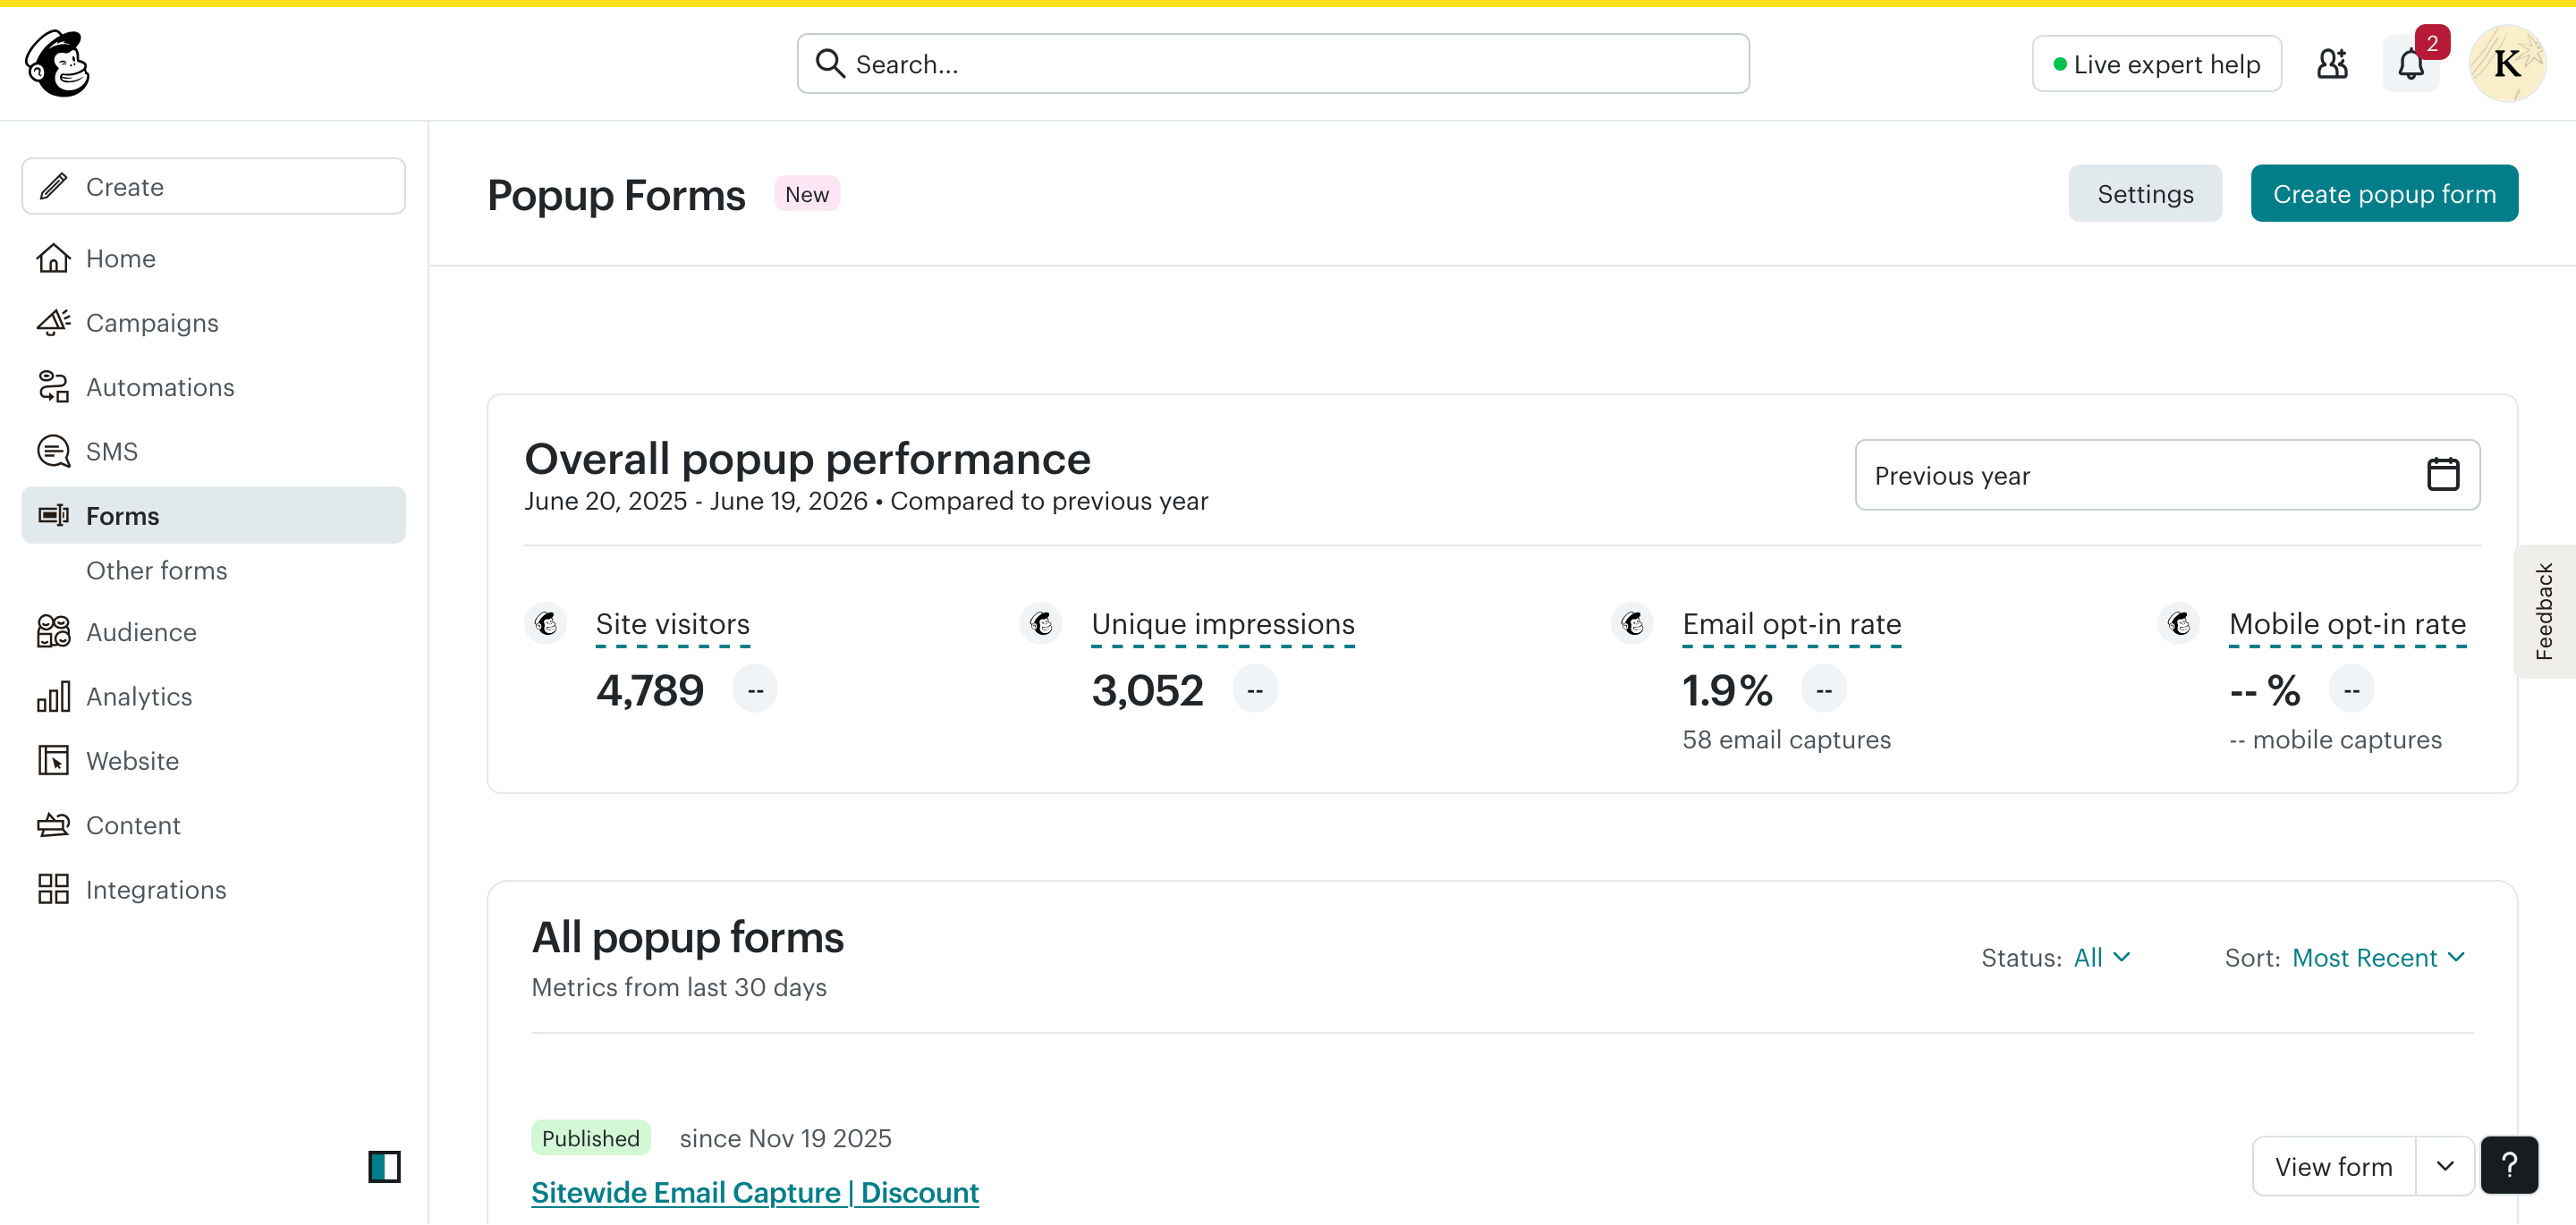Open Integrations in the sidebar
The height and width of the screenshot is (1225, 2576).
tap(213, 889)
